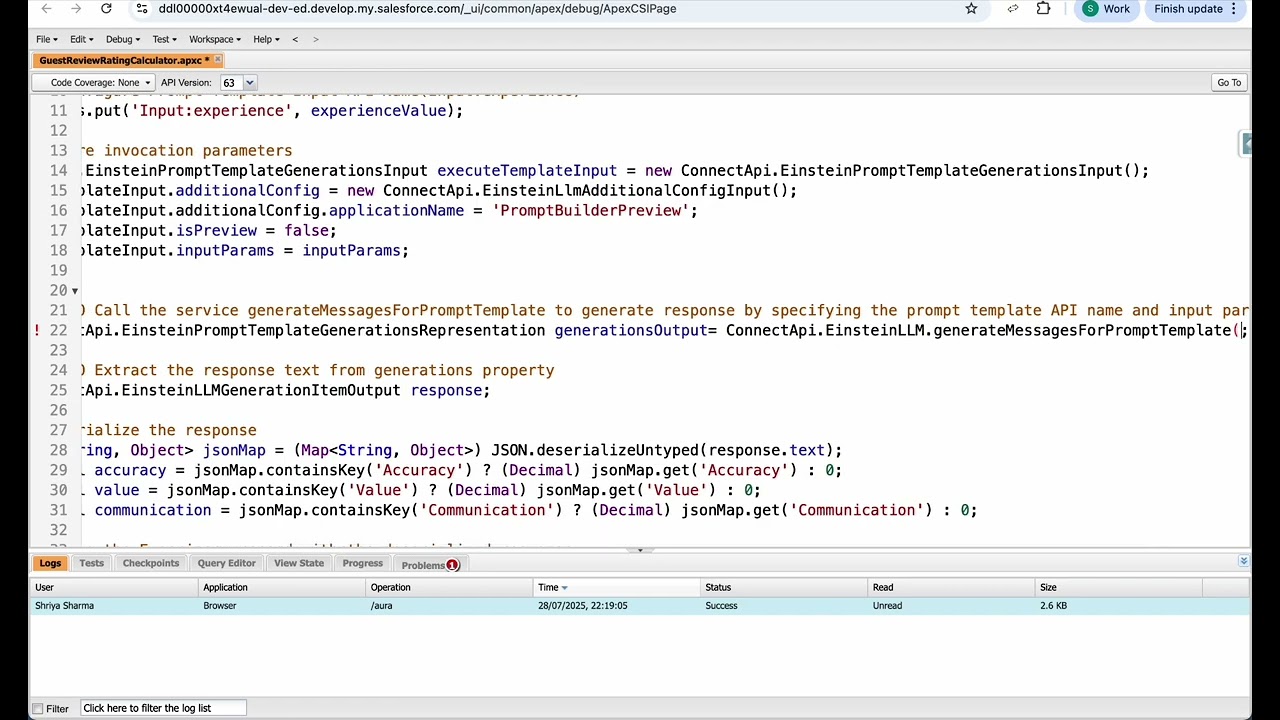
Task: Expand the side panel handle at the editor's right edge
Action: 1246,145
